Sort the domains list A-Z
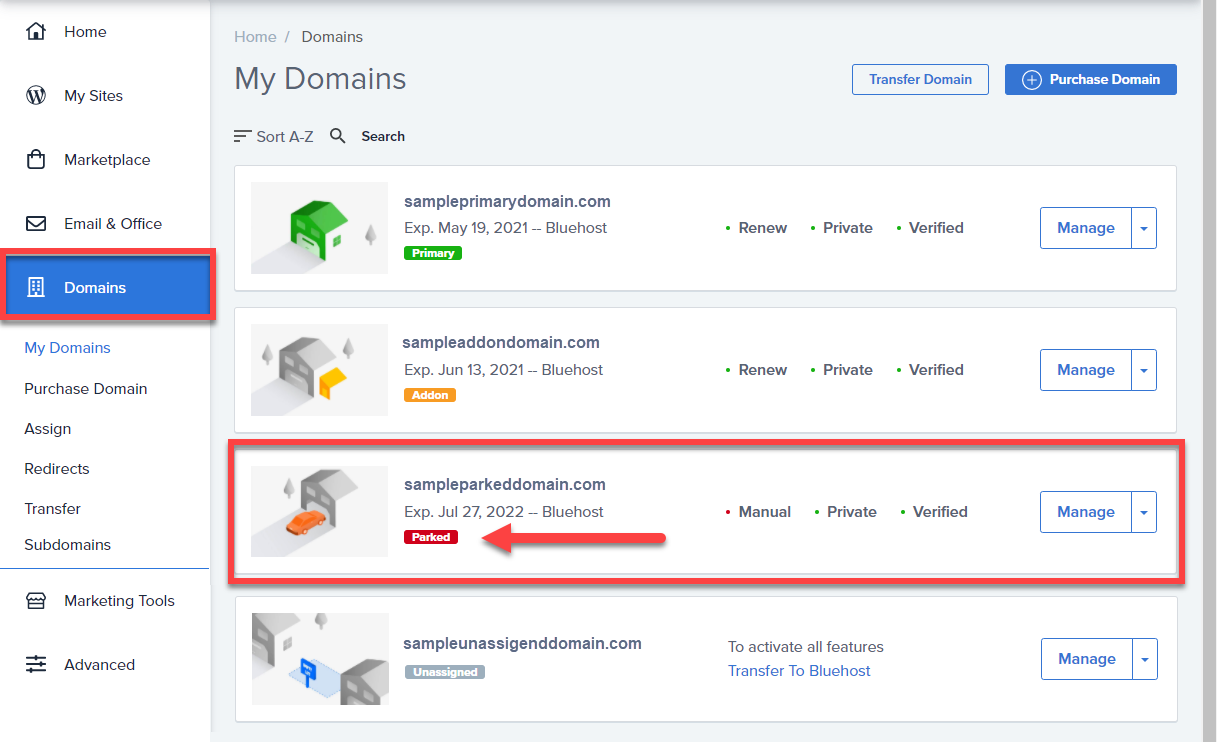The image size is (1217, 742). [x=274, y=136]
